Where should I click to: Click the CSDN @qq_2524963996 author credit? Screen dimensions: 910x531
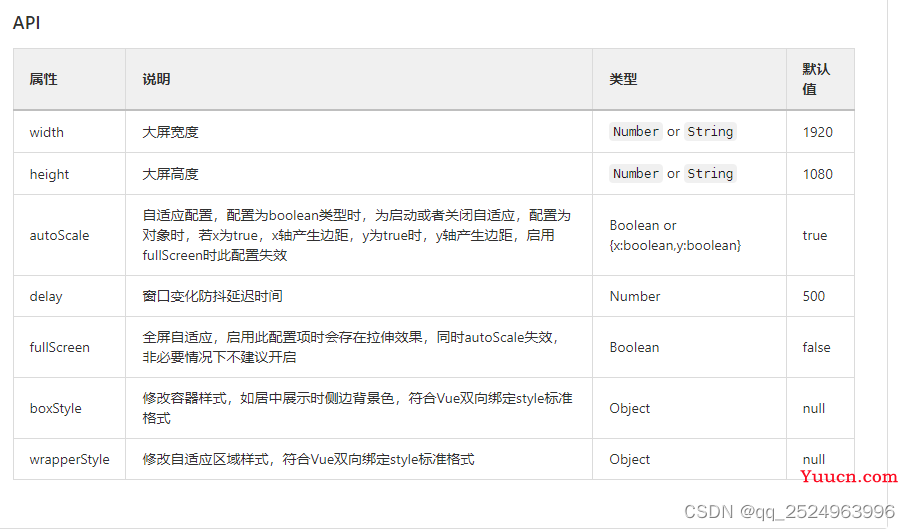click(789, 511)
